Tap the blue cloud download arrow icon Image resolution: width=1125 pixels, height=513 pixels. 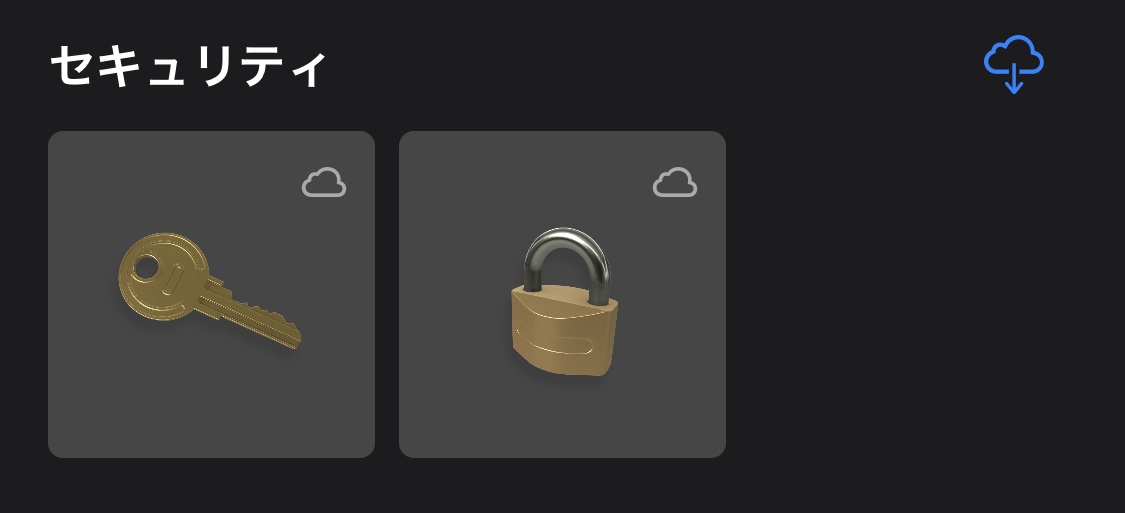pos(1013,64)
